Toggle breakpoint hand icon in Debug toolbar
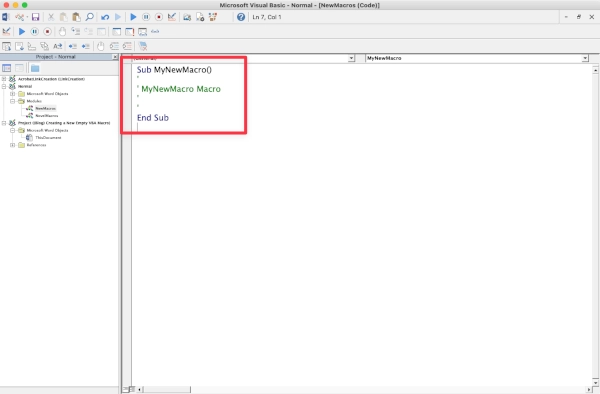 tap(62, 32)
